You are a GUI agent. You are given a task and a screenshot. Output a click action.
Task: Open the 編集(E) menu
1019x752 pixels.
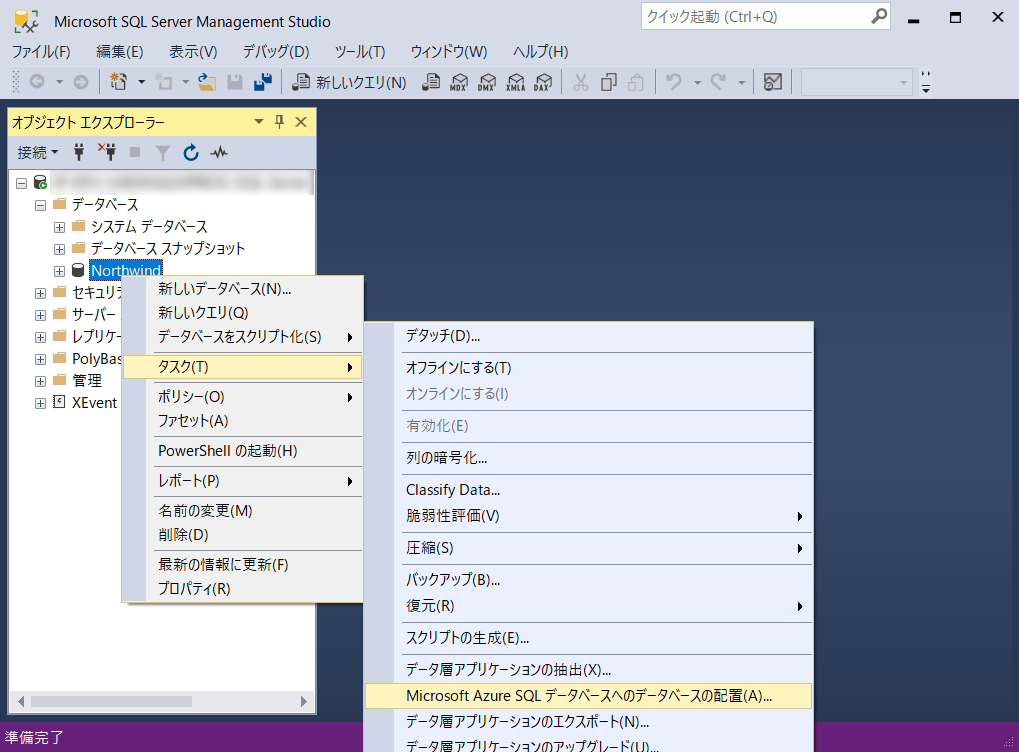tap(120, 51)
